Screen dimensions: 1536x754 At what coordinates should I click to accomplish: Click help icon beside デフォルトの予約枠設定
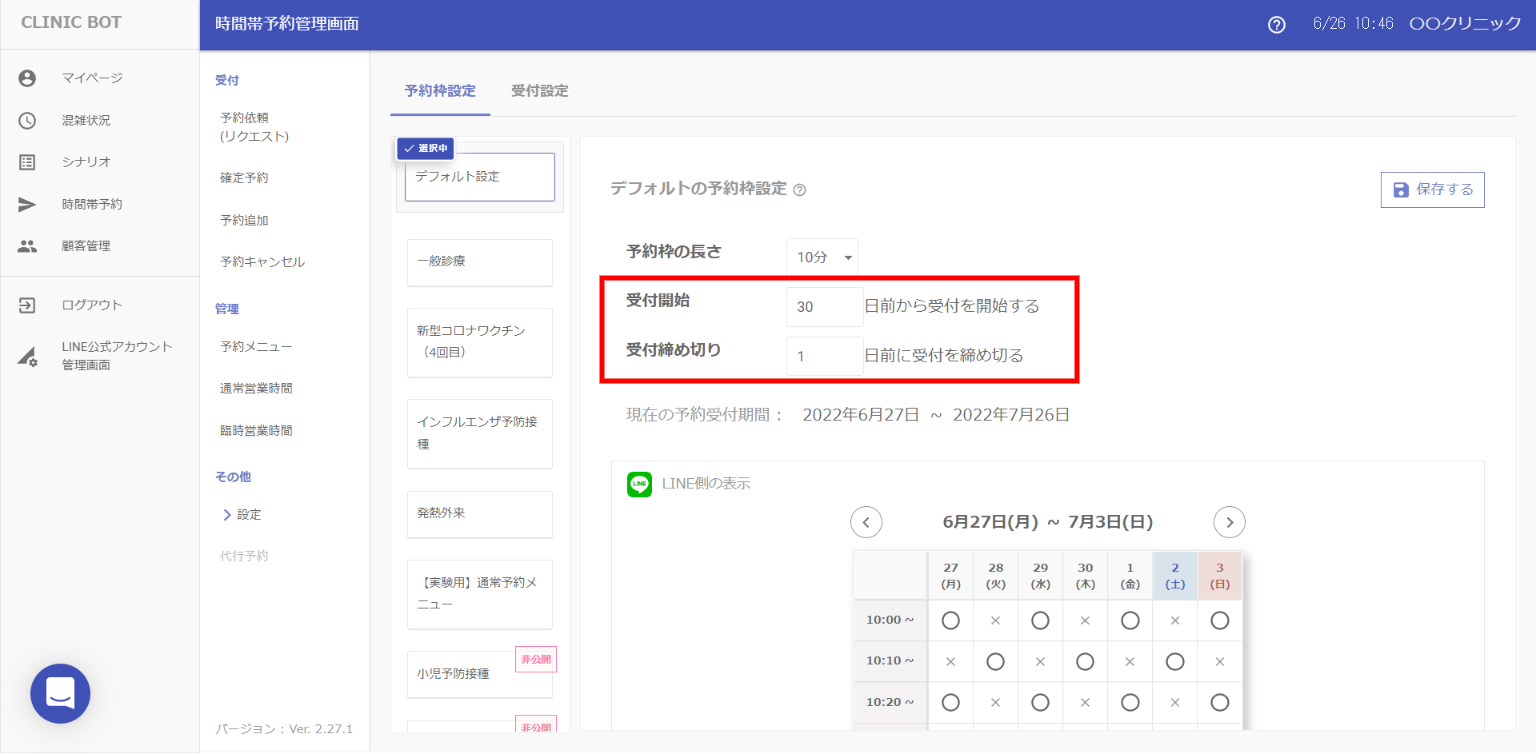pos(799,190)
